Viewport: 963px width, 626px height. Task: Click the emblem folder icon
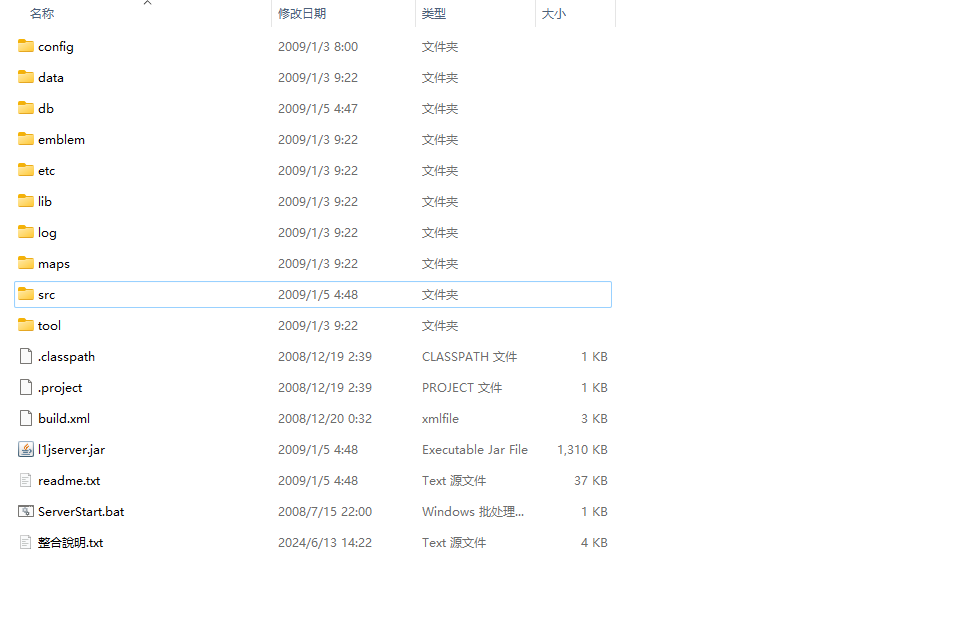click(26, 139)
